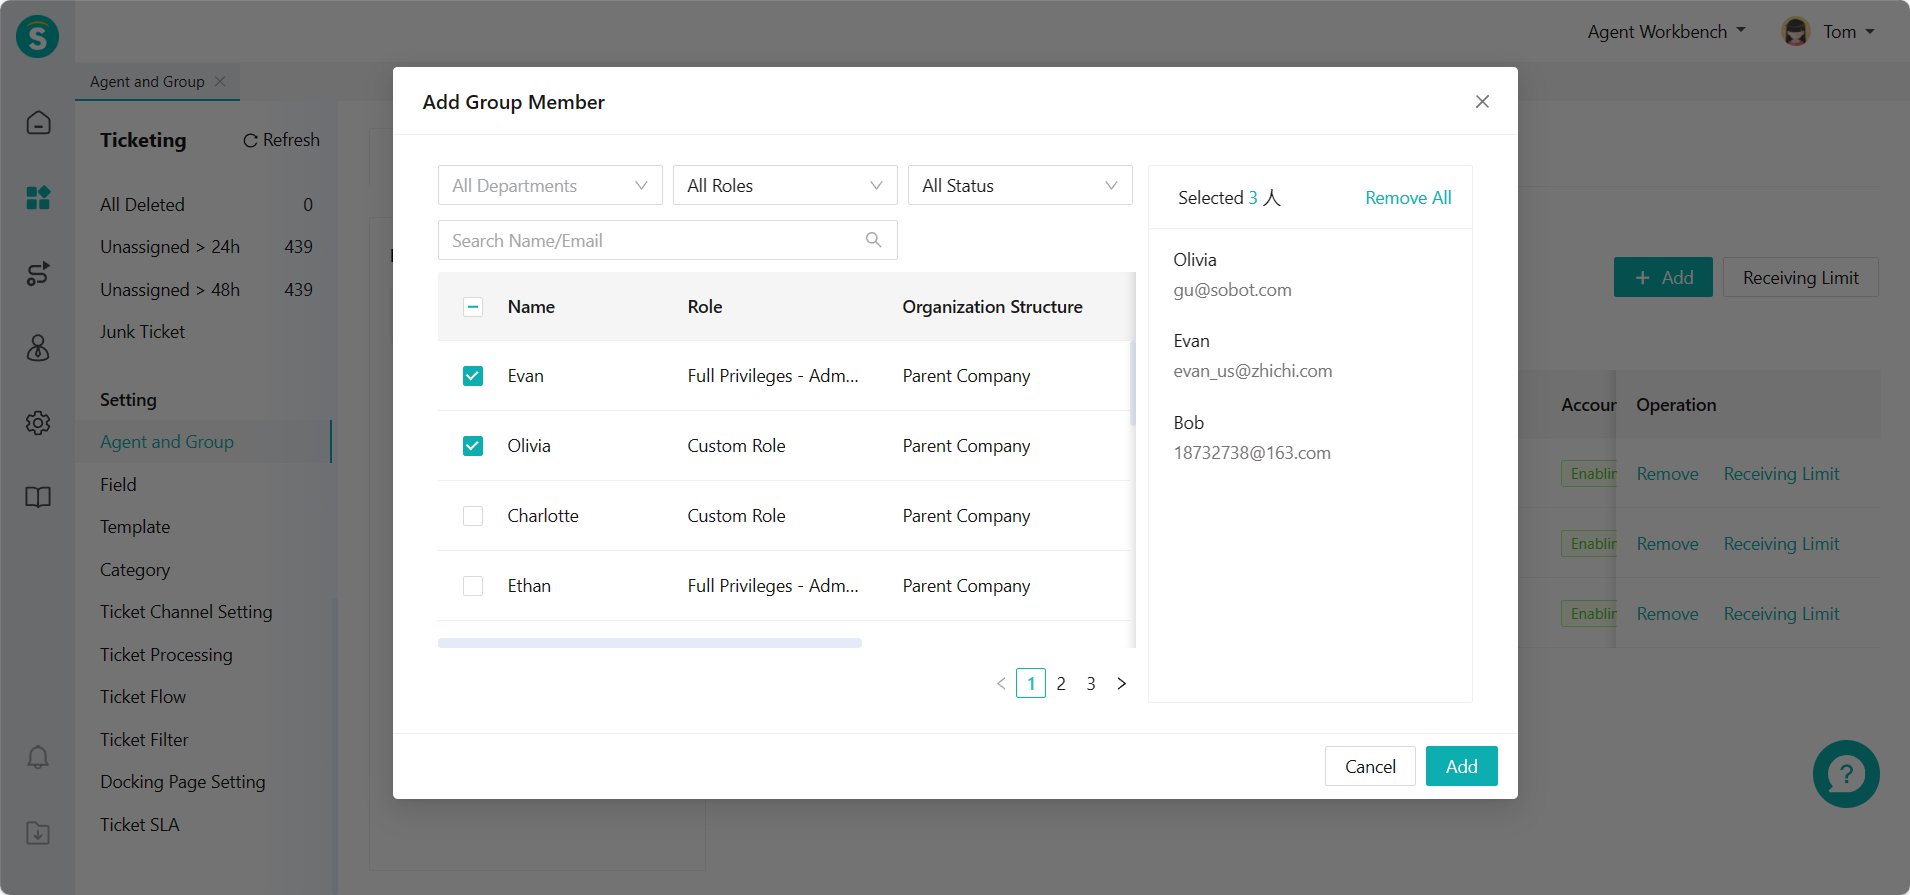Screen dimensions: 1910x895
Task: Confirm with the dialog Add button
Action: [1461, 766]
